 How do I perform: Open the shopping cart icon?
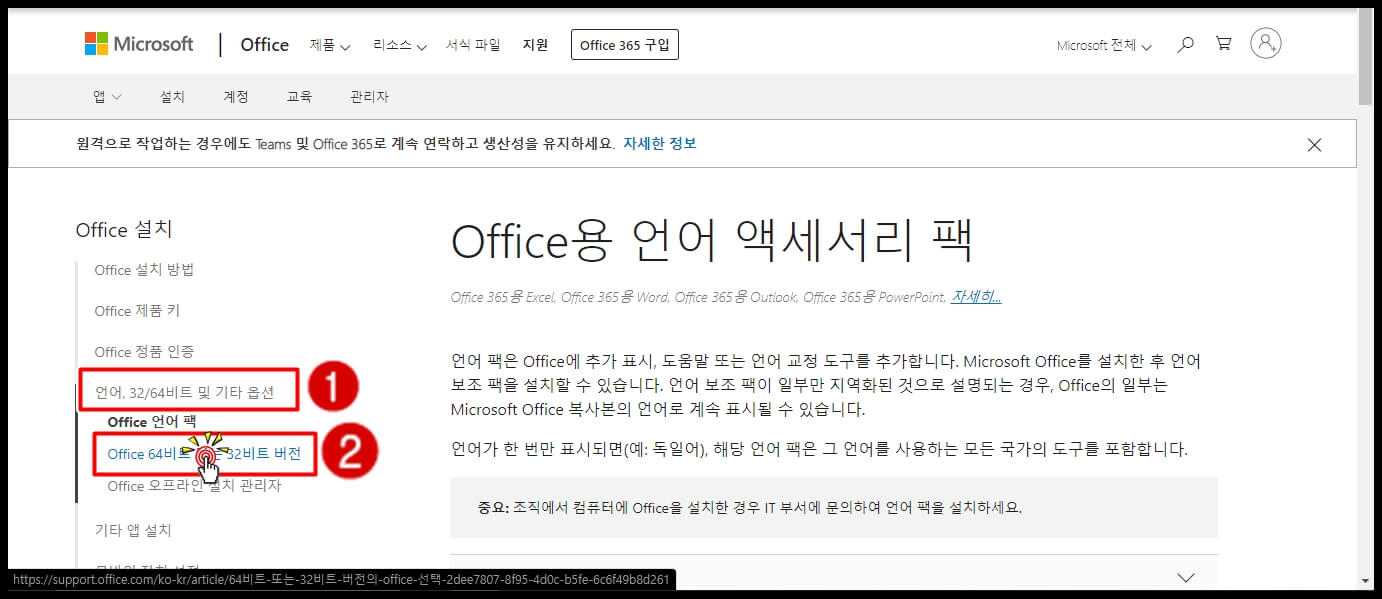click(1223, 44)
